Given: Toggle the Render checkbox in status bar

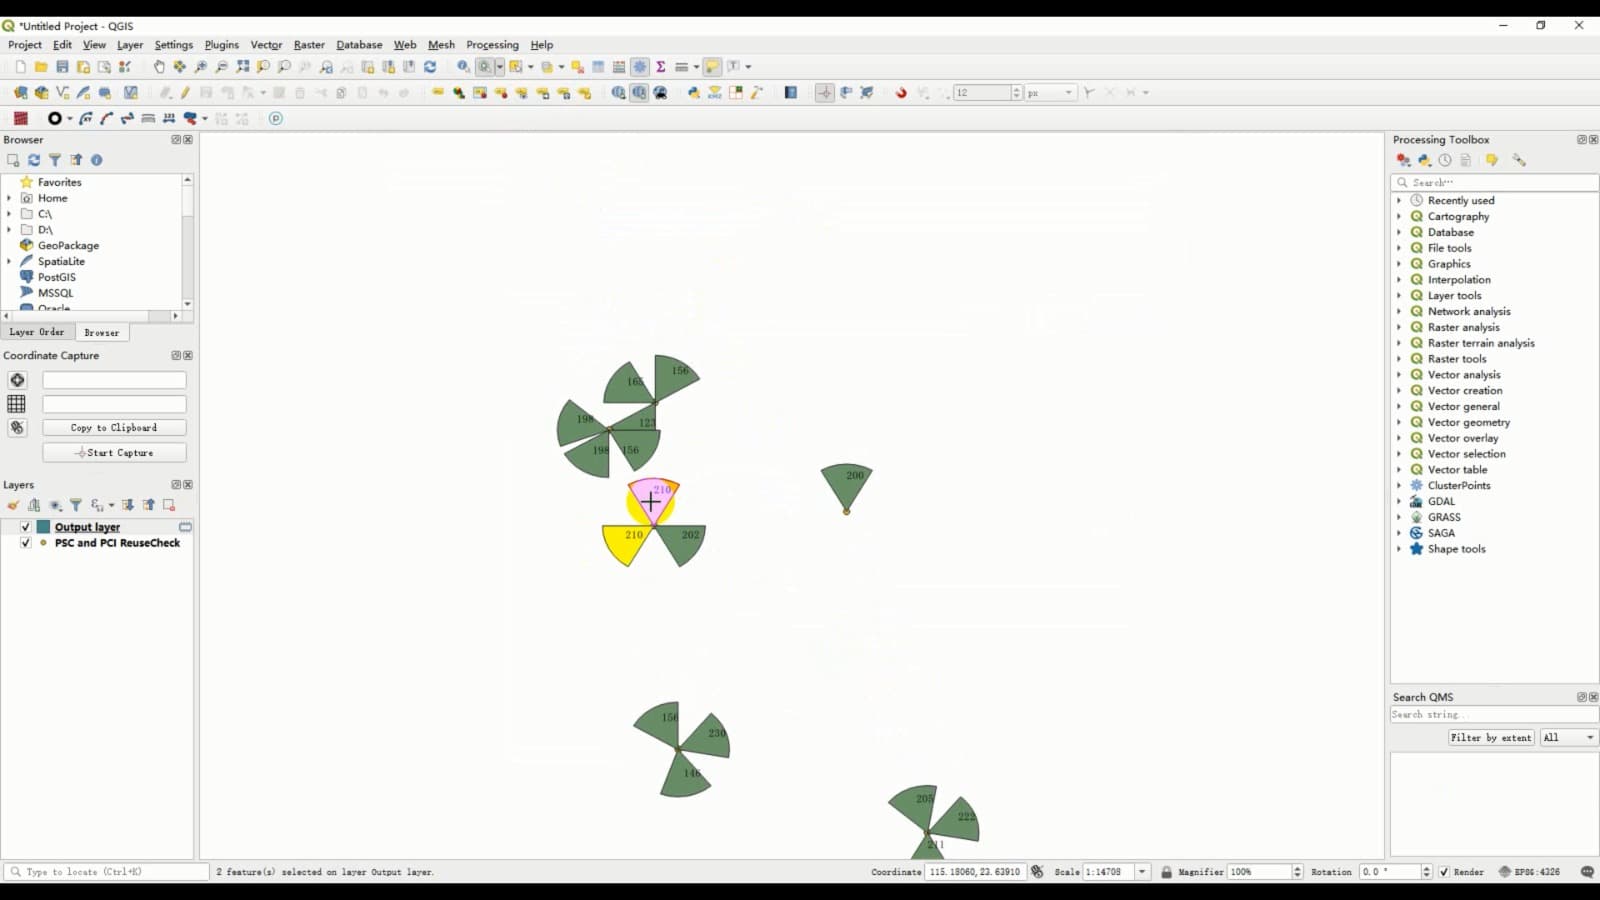Looking at the screenshot, I should (x=1444, y=872).
